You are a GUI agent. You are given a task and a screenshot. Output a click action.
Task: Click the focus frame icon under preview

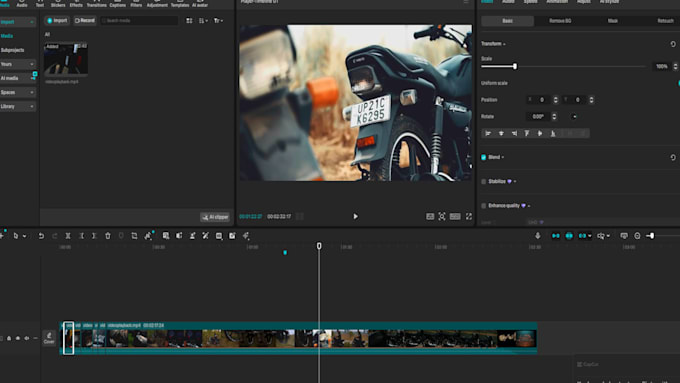pos(441,216)
